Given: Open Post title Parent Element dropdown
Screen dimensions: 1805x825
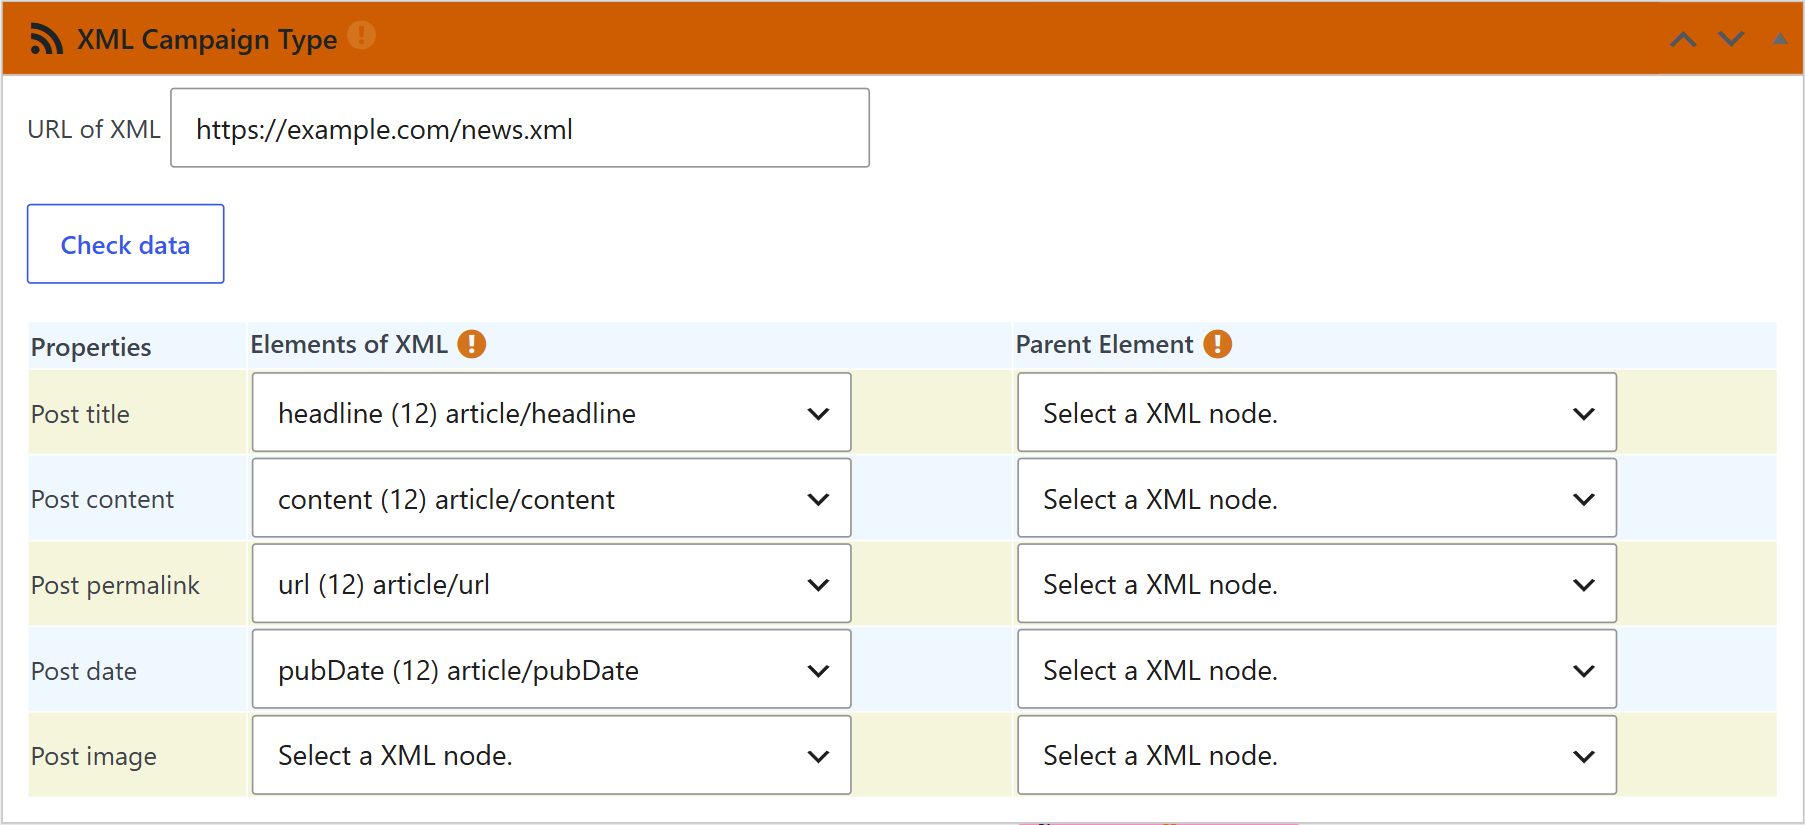Looking at the screenshot, I should pyautogui.click(x=1317, y=413).
